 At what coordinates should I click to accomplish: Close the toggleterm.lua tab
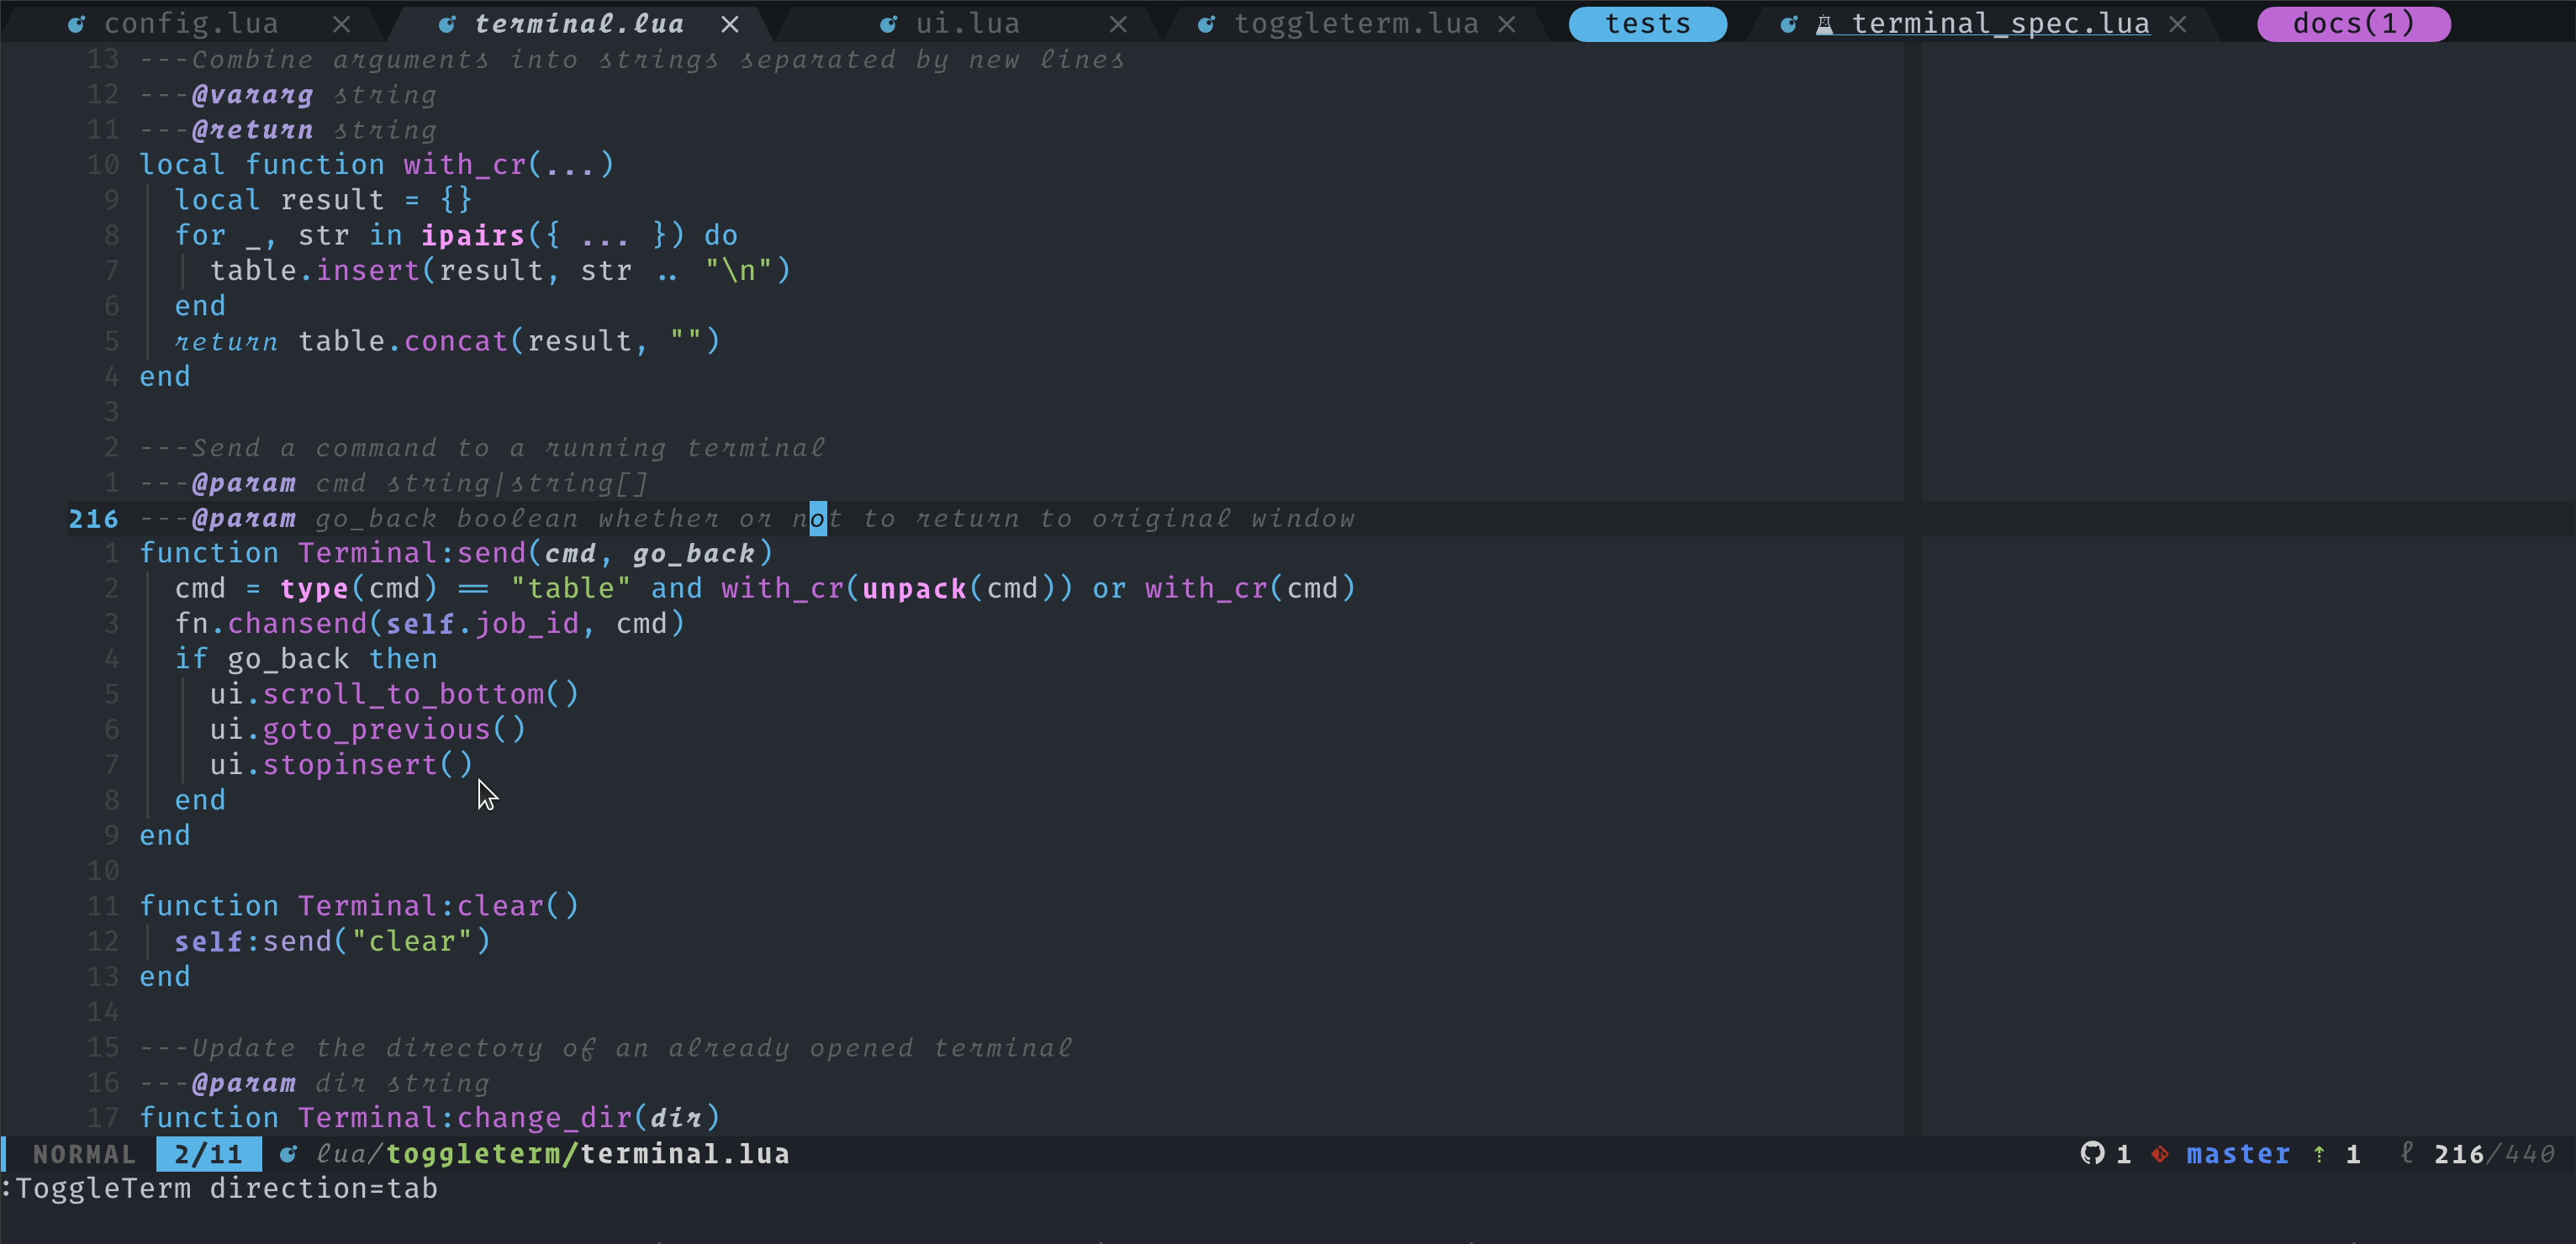pos(1508,24)
